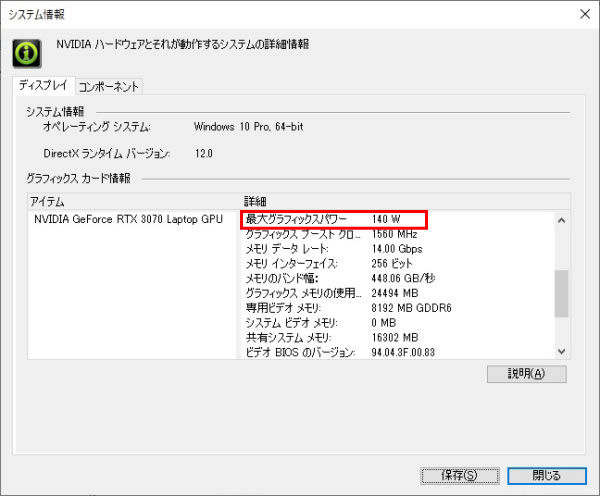Select the ディスプレイ tab
Screen dimensions: 600x496
[x=44, y=85]
